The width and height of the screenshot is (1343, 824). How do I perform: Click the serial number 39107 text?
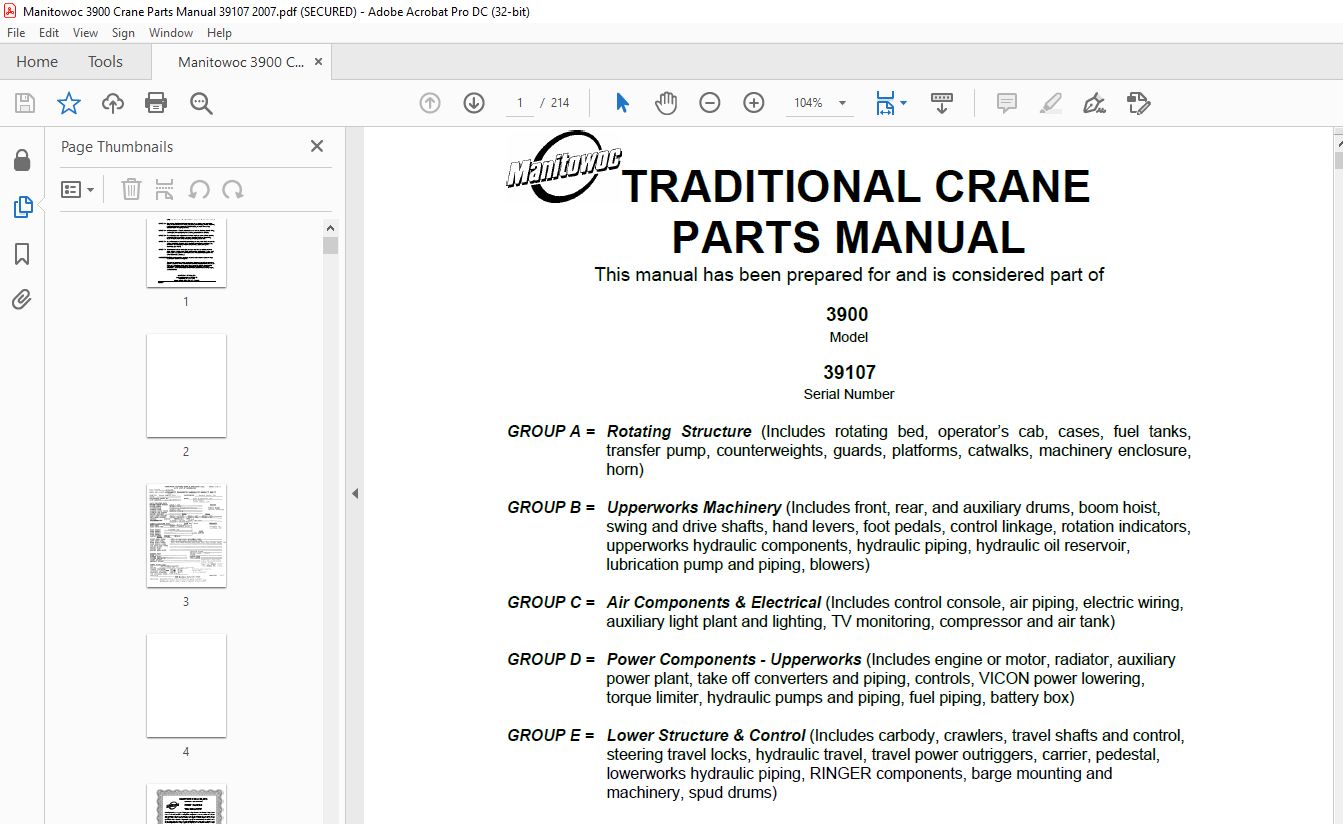[849, 372]
